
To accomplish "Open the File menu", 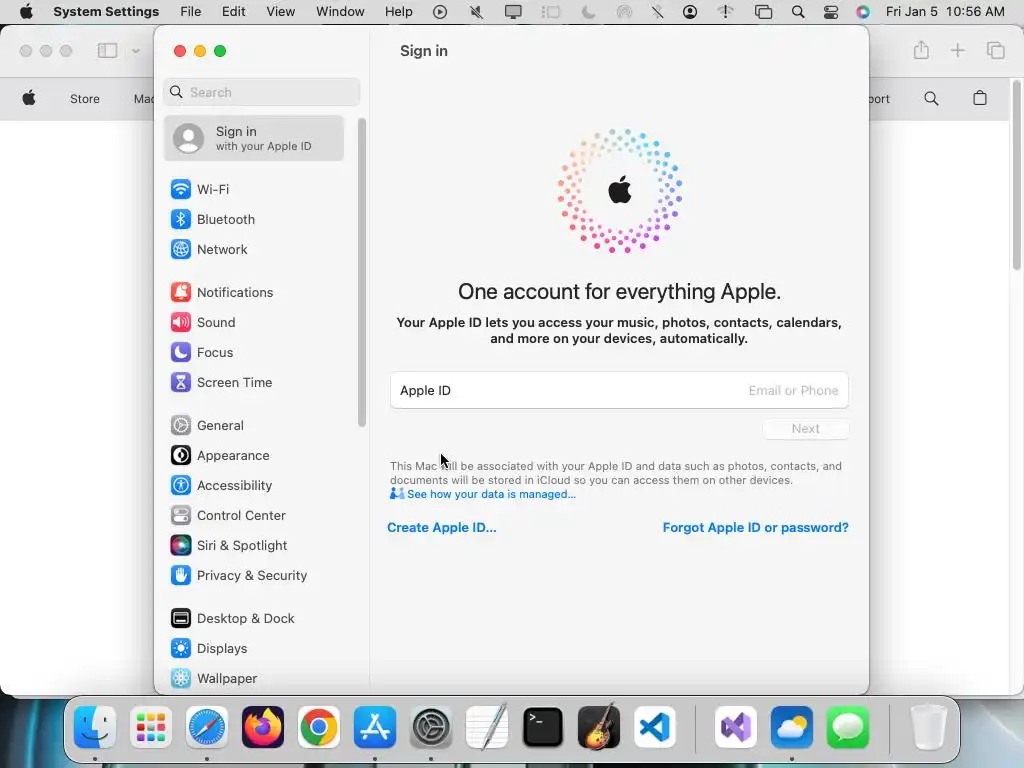I will point(191,12).
